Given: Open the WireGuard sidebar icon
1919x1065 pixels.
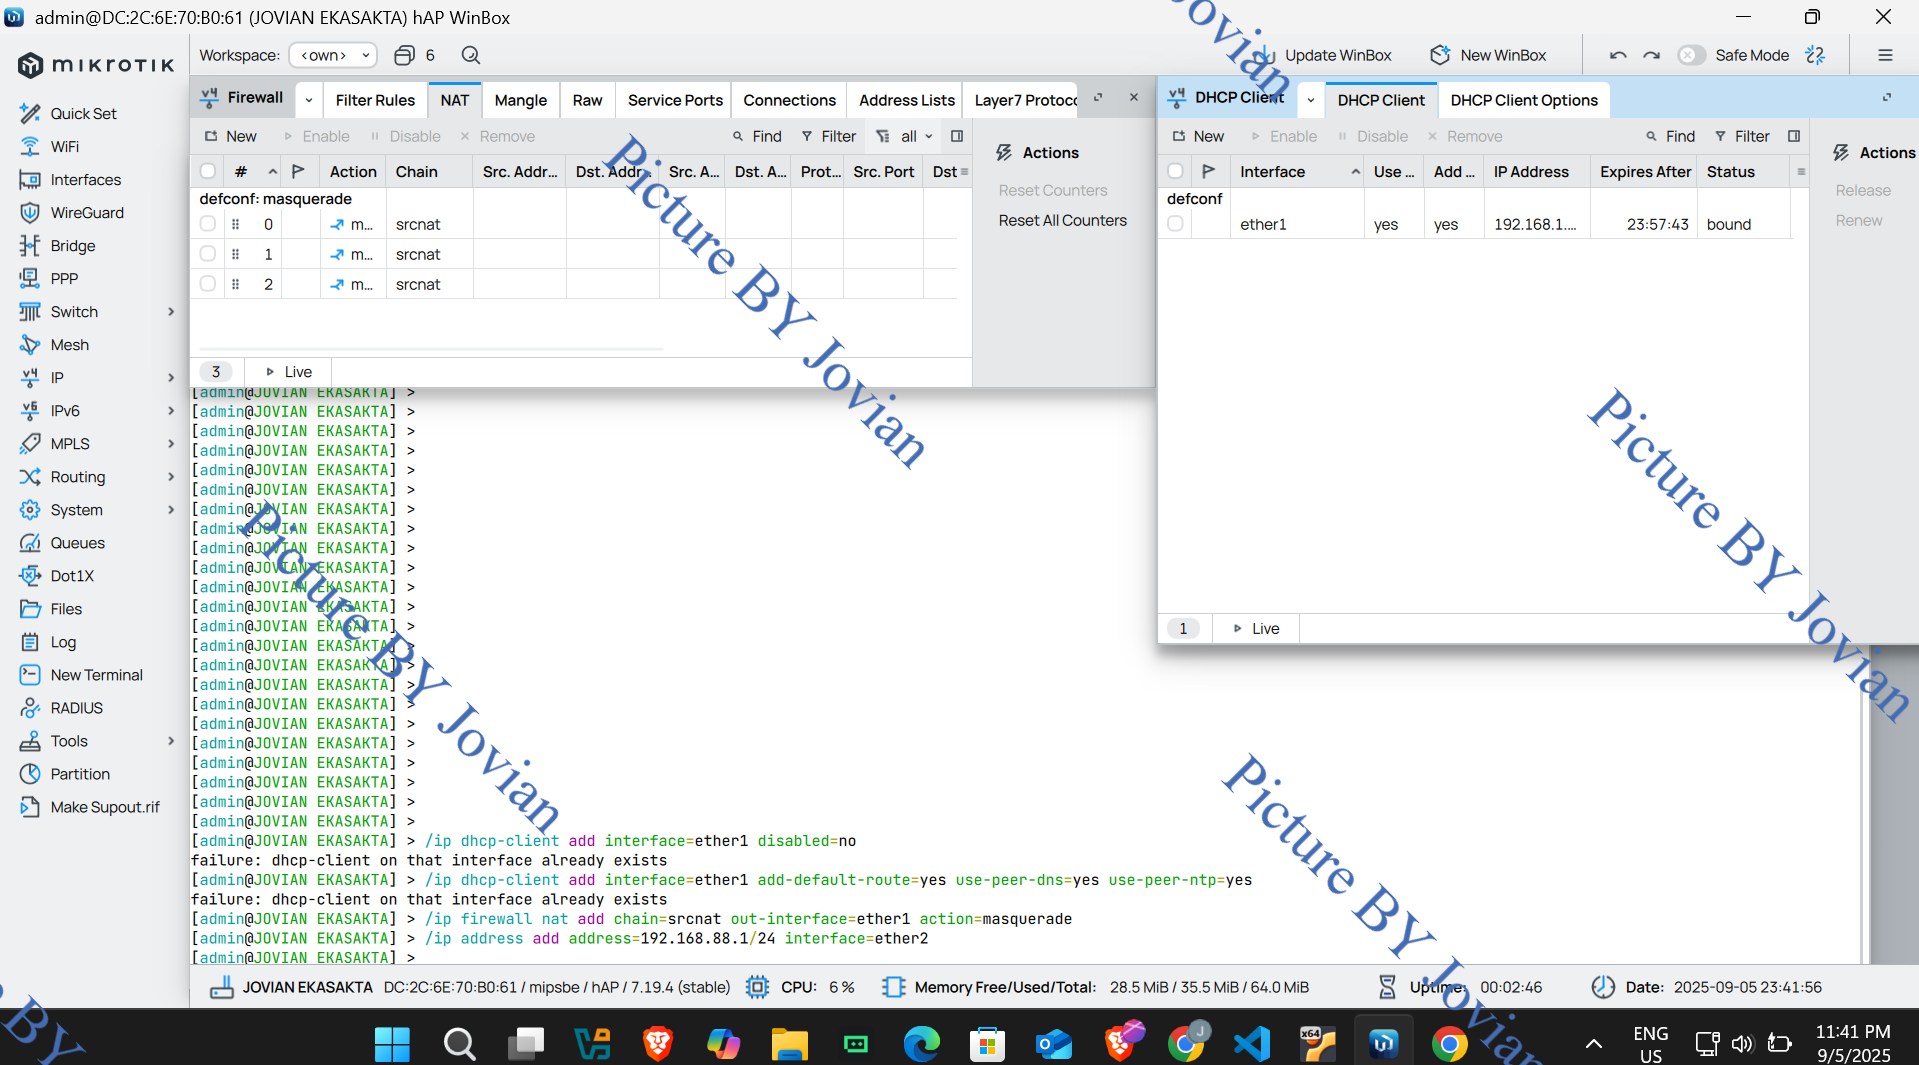Looking at the screenshot, I should click(x=30, y=212).
